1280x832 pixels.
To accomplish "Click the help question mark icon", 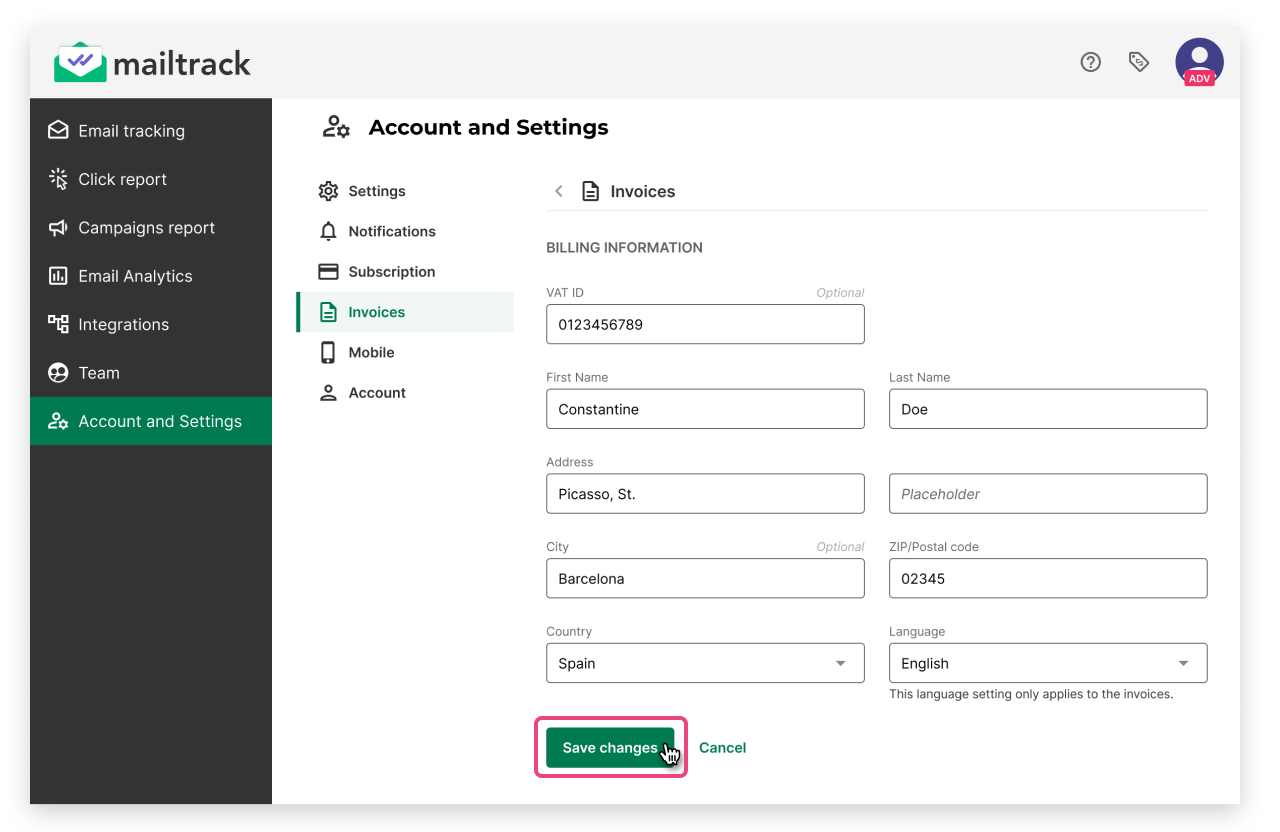I will (x=1090, y=62).
